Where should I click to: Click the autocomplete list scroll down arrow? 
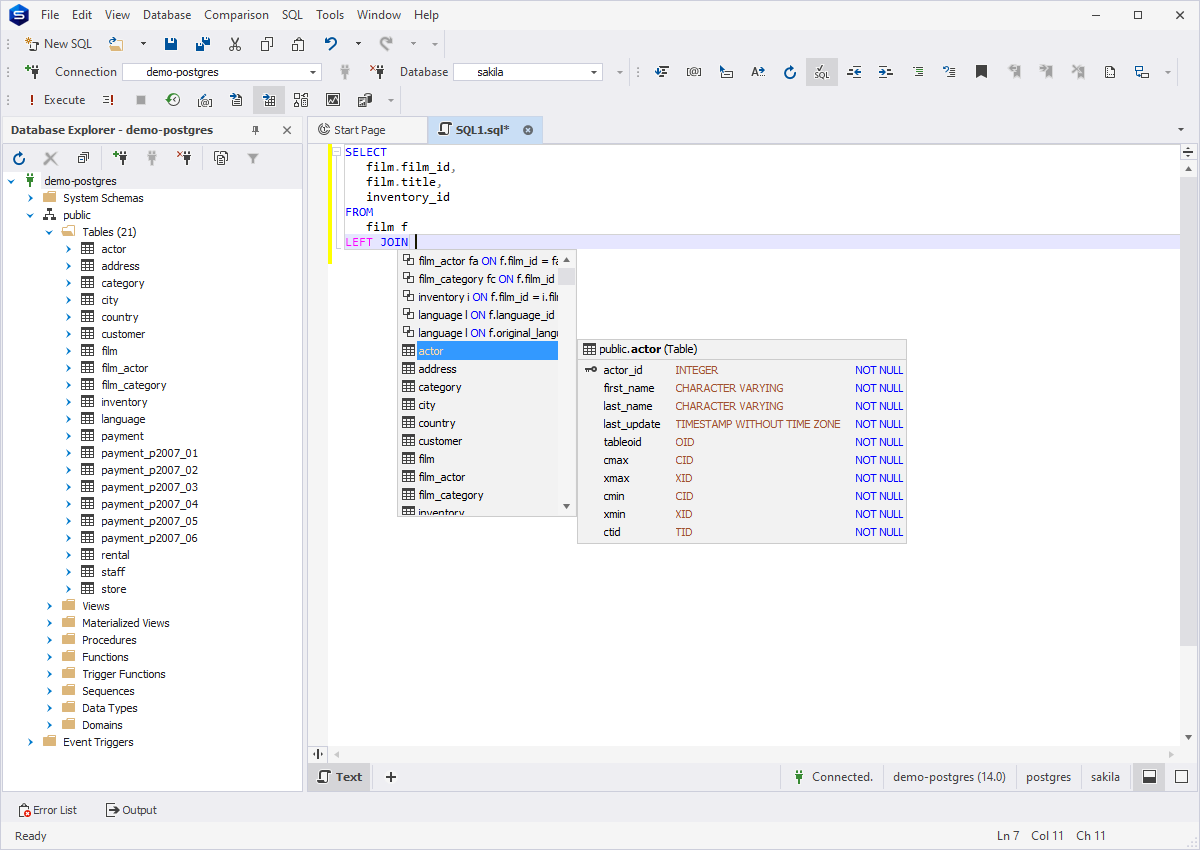click(567, 507)
